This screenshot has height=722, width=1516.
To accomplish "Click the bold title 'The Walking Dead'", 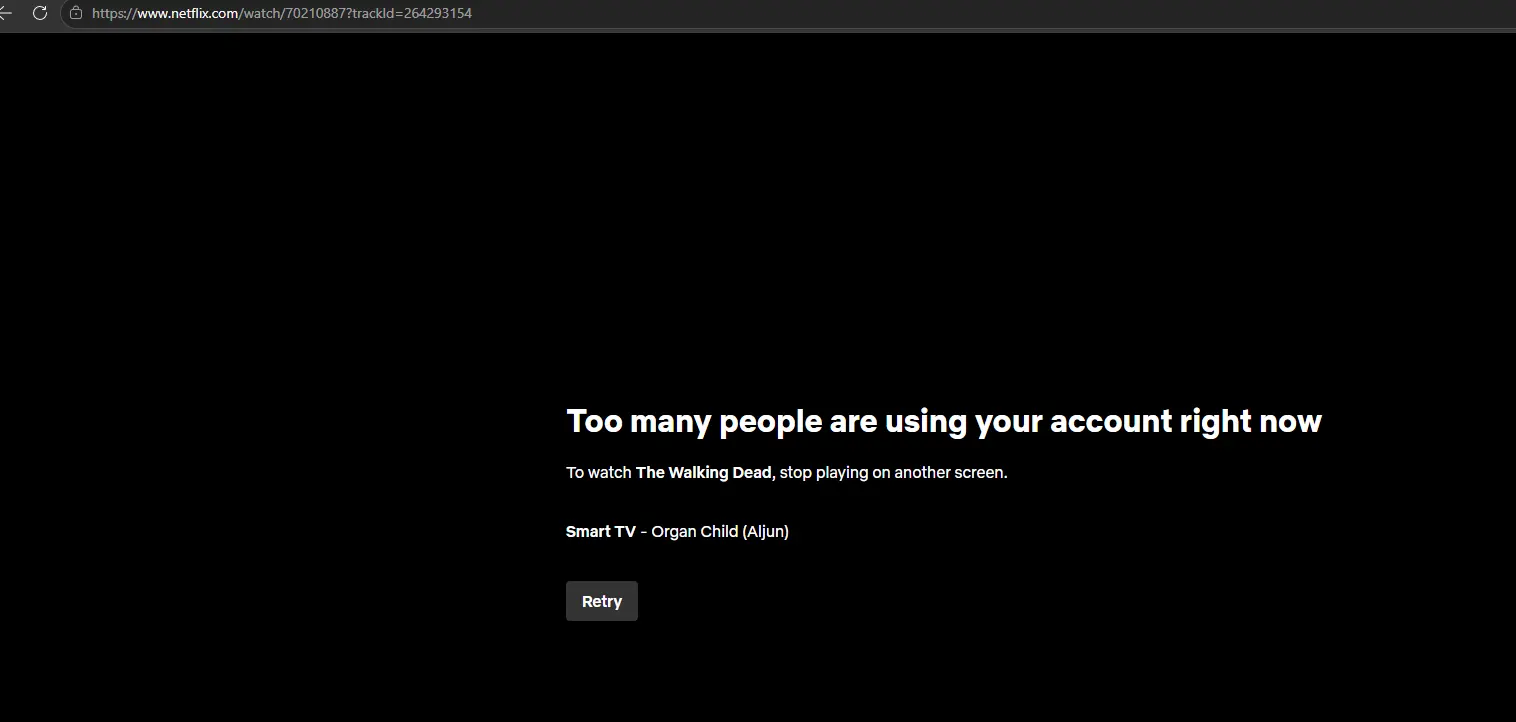I will pyautogui.click(x=705, y=472).
